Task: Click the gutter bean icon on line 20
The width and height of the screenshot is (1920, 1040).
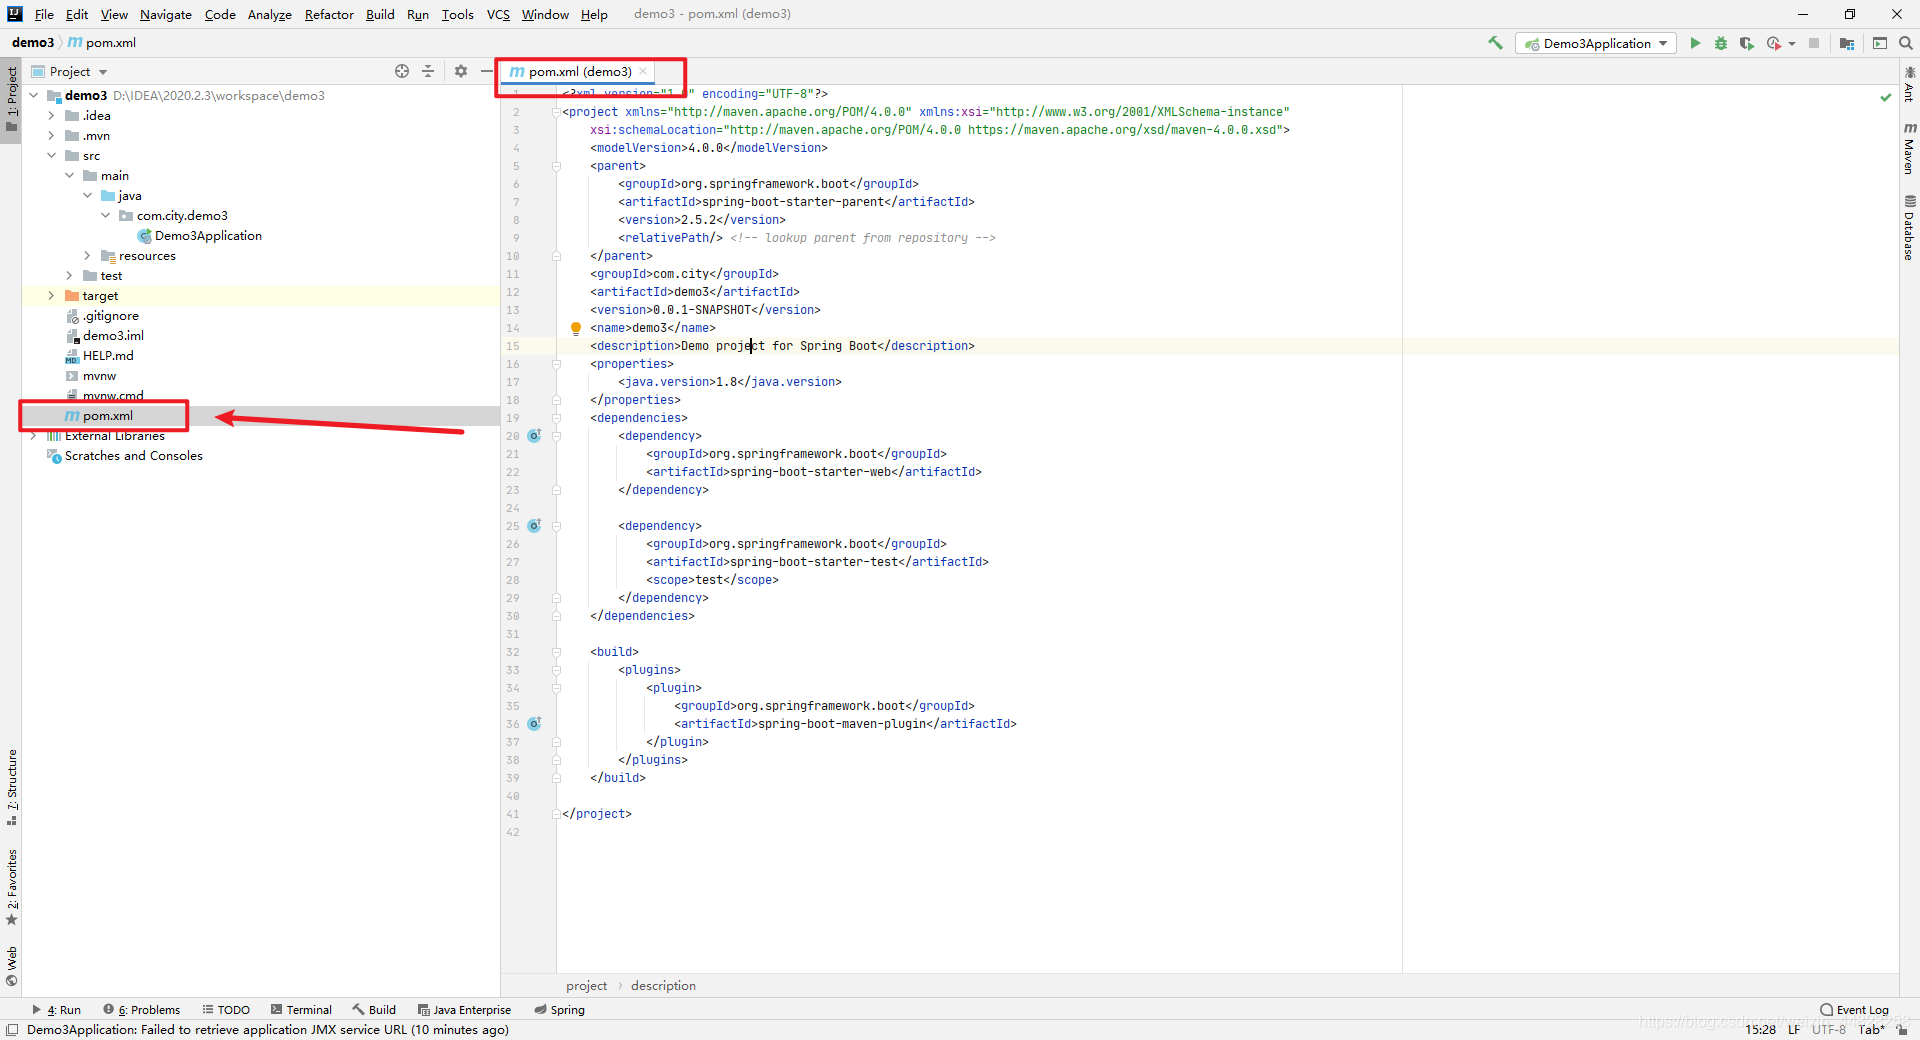Action: pyautogui.click(x=534, y=436)
